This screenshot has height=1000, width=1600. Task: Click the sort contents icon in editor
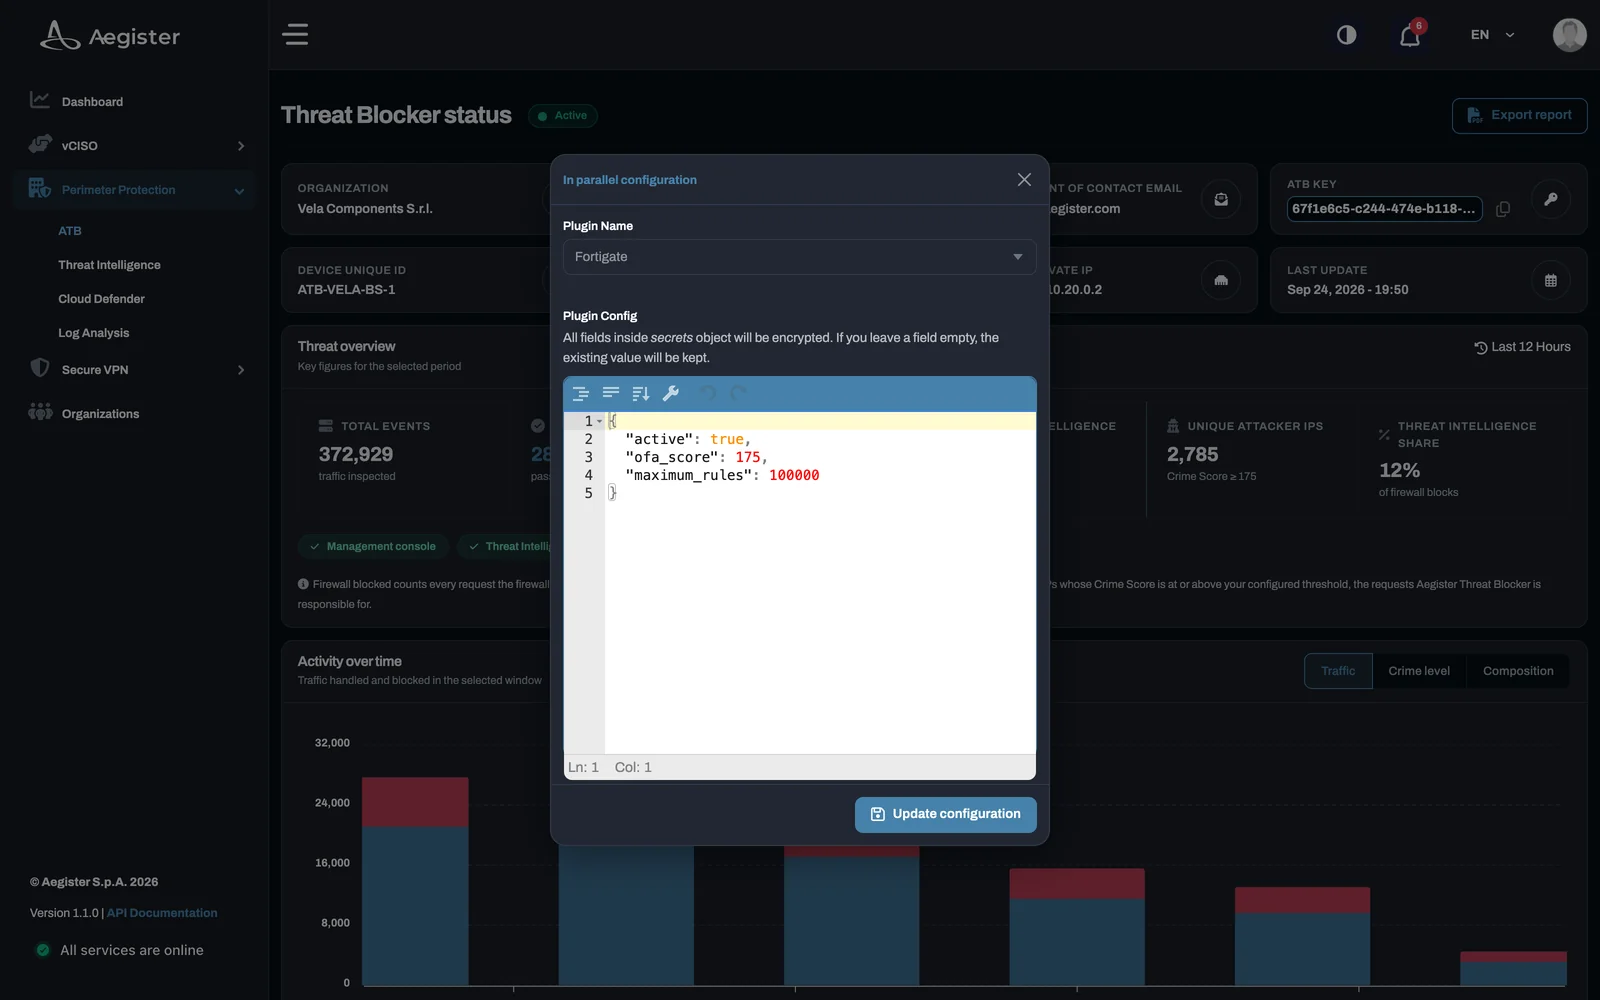[641, 394]
